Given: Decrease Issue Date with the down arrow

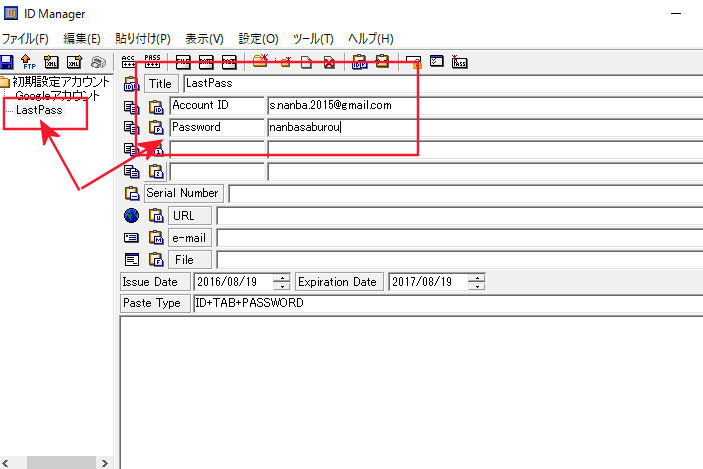Looking at the screenshot, I should pos(282,286).
